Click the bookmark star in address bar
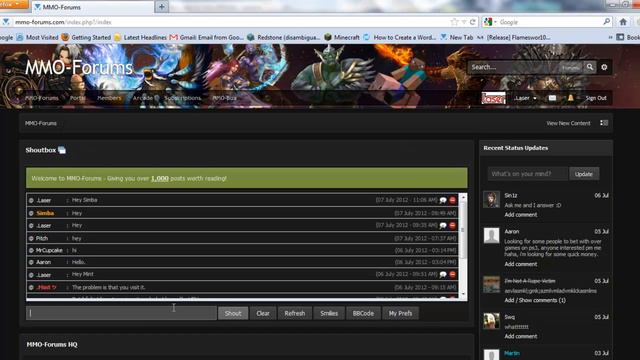Viewport: 640px width, 360px height. (454, 22)
